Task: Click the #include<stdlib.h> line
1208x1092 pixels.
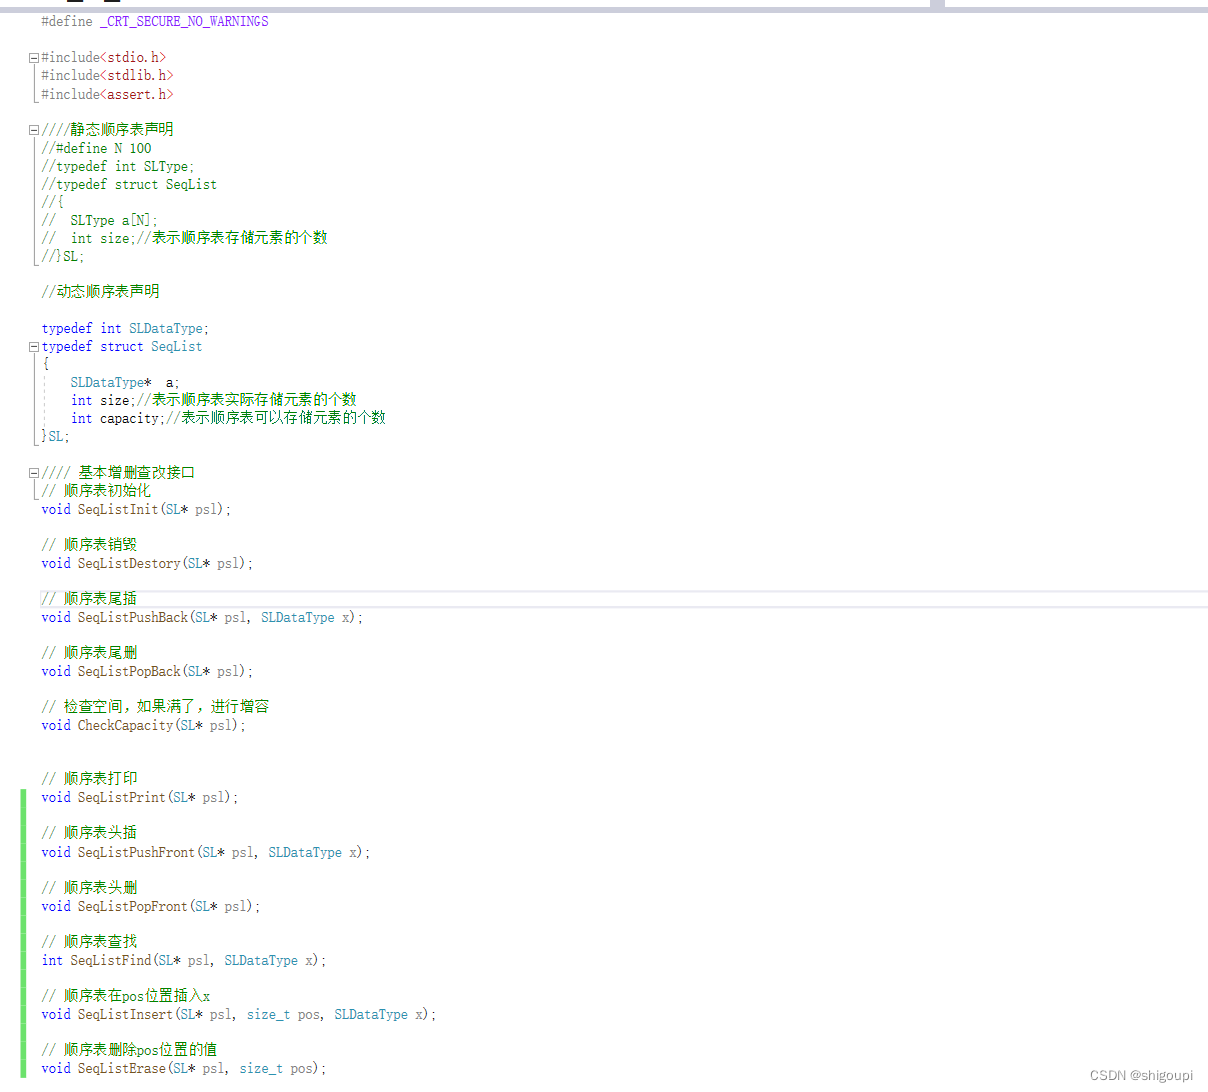Action: [107, 76]
